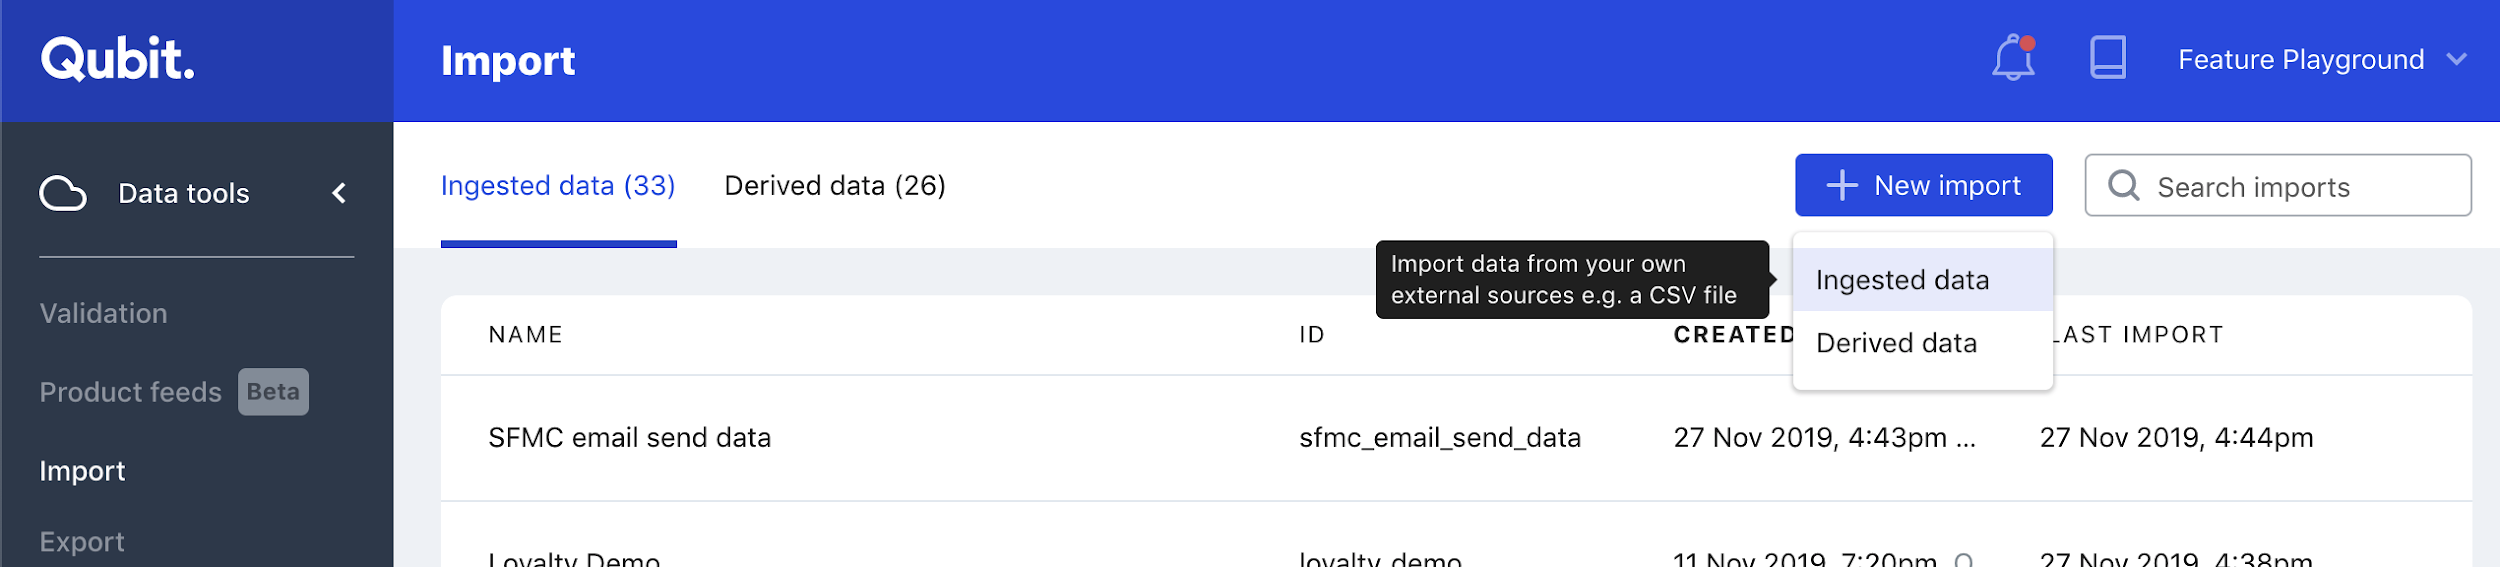Go to Validation in the sidebar
The height and width of the screenshot is (567, 2500).
pos(104,314)
